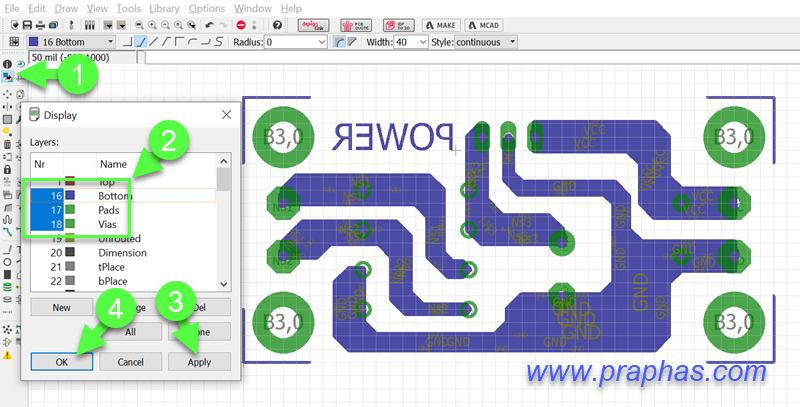
Task: Click the Zoom out magnifier icon
Action: pyautogui.click(x=165, y=25)
